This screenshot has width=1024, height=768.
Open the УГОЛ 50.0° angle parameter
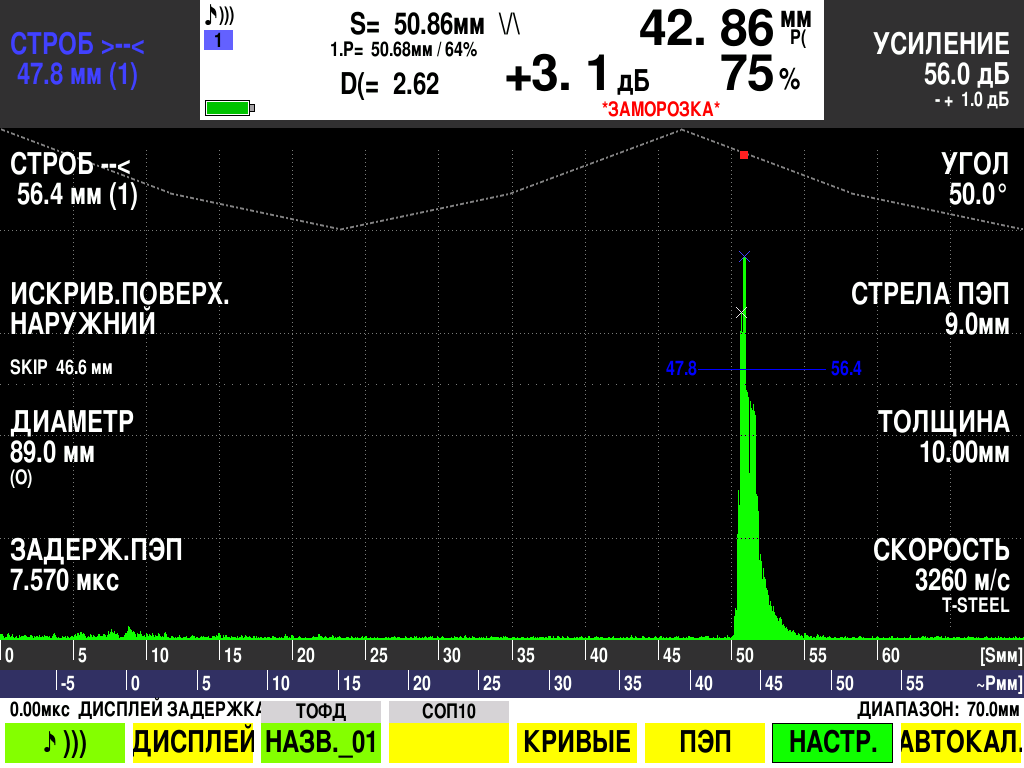coord(974,180)
